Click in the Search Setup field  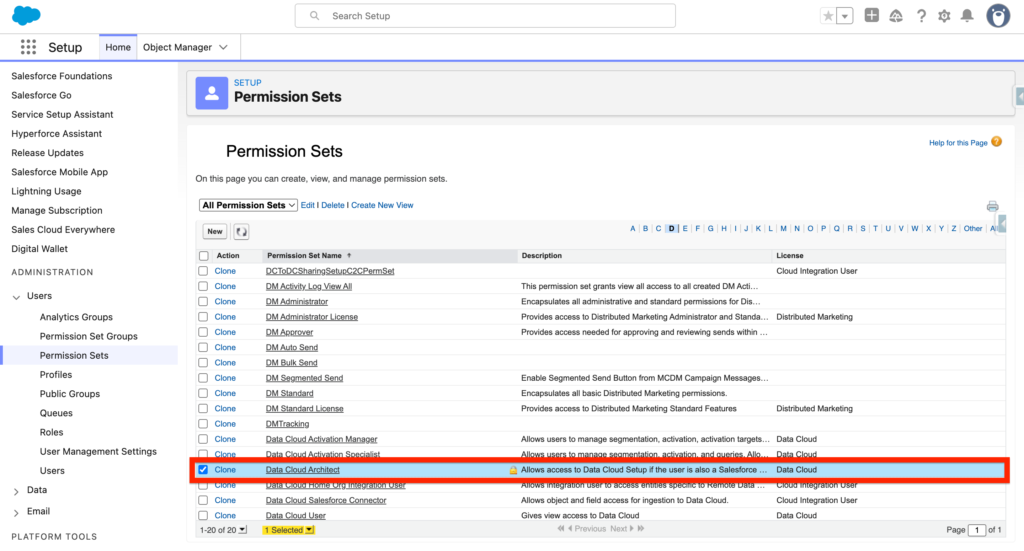485,16
